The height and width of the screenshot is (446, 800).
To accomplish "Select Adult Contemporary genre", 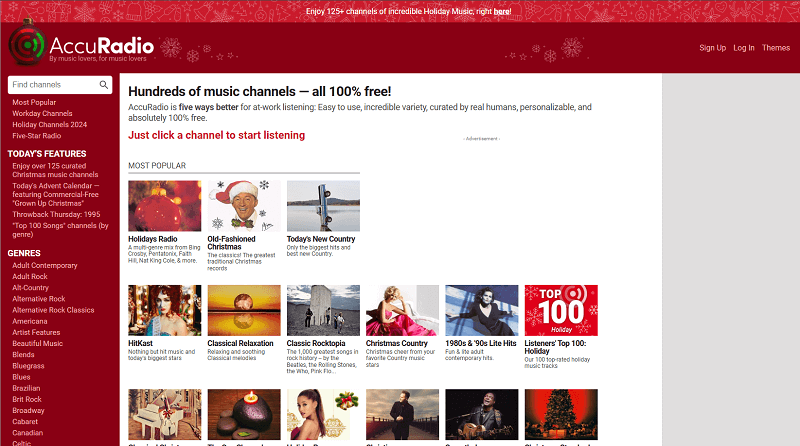I will [x=45, y=265].
